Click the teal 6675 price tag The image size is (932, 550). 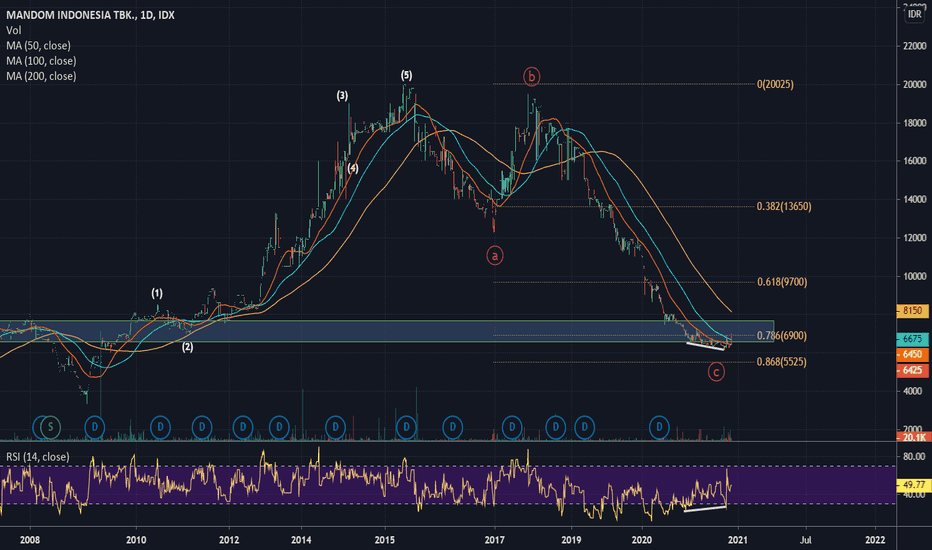click(912, 339)
